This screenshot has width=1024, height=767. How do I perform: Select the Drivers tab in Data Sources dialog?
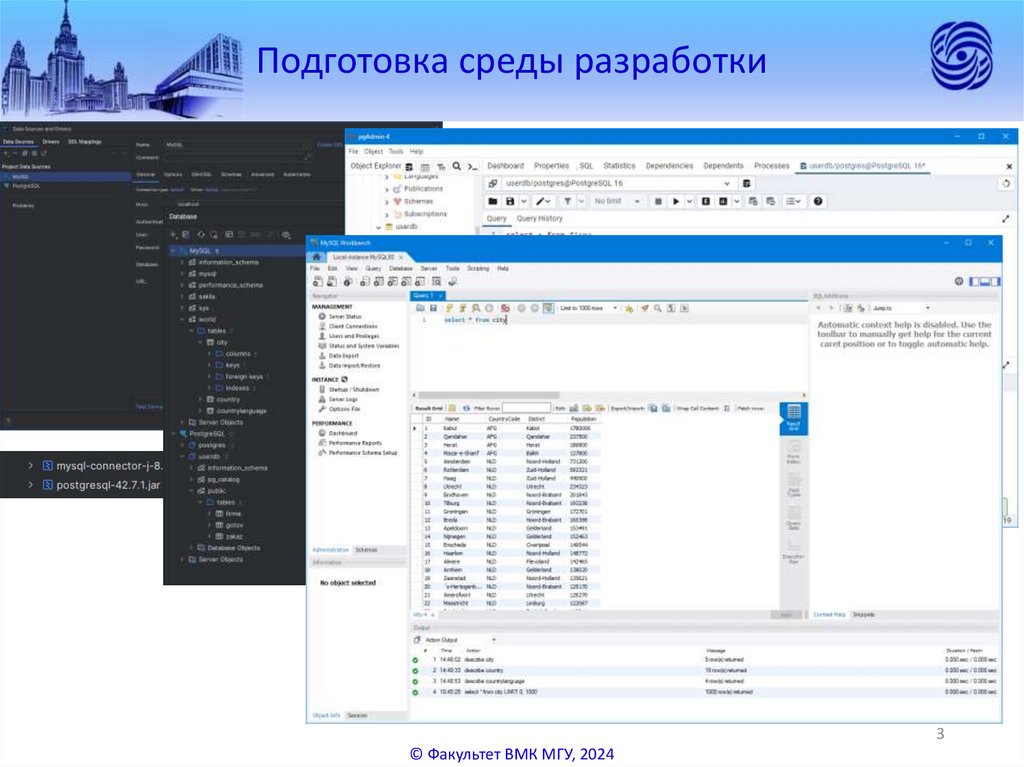pos(50,142)
